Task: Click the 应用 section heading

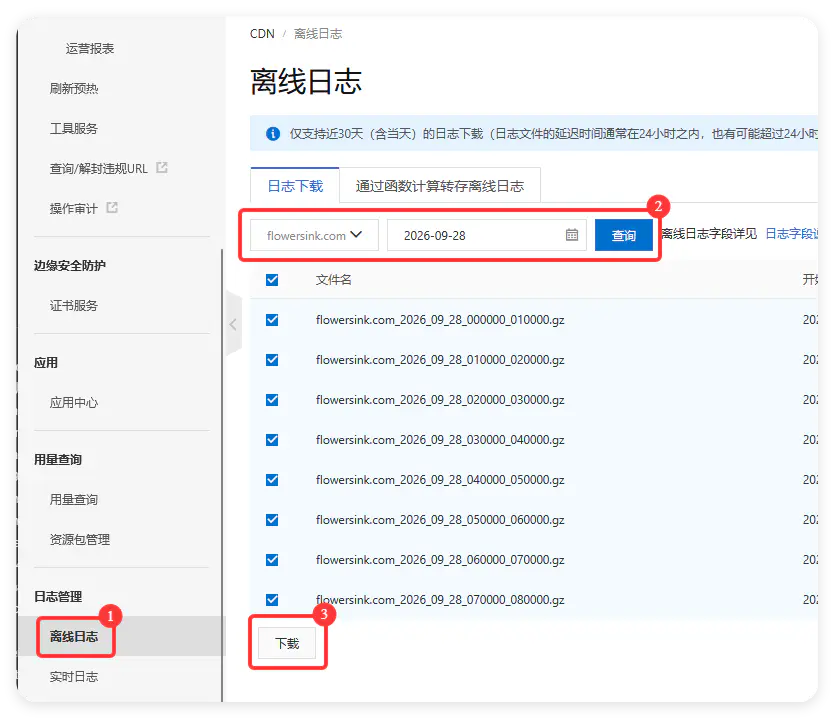Action: coord(46,363)
